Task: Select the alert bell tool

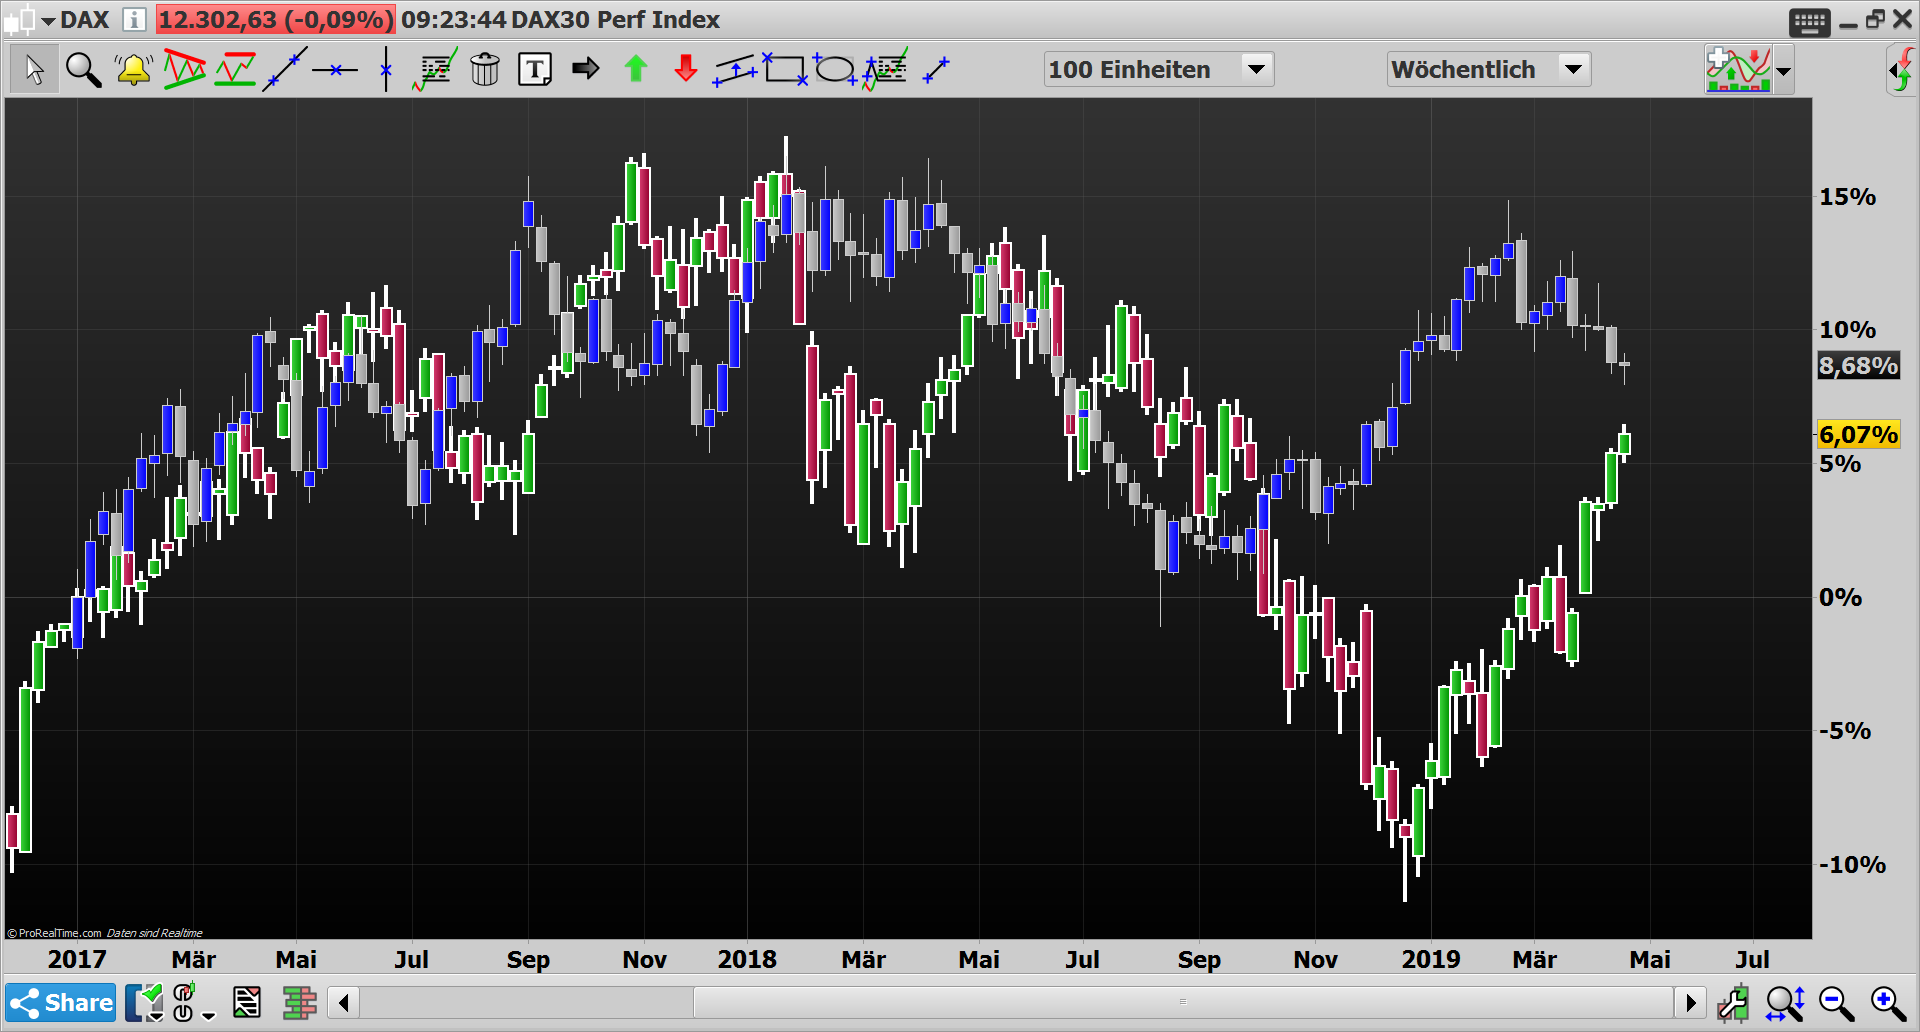Action: pos(132,68)
